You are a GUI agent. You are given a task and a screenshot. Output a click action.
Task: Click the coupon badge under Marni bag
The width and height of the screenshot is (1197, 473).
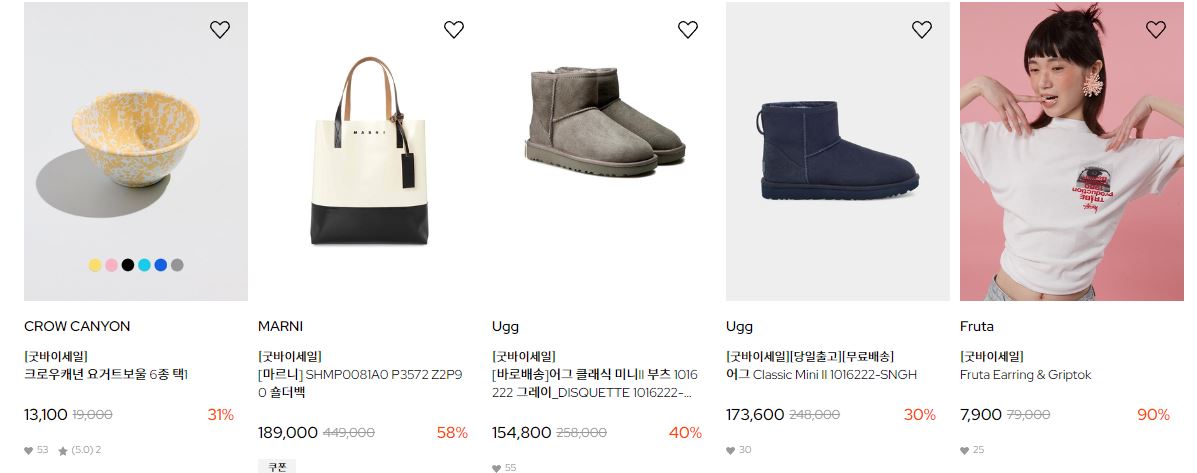click(x=276, y=466)
